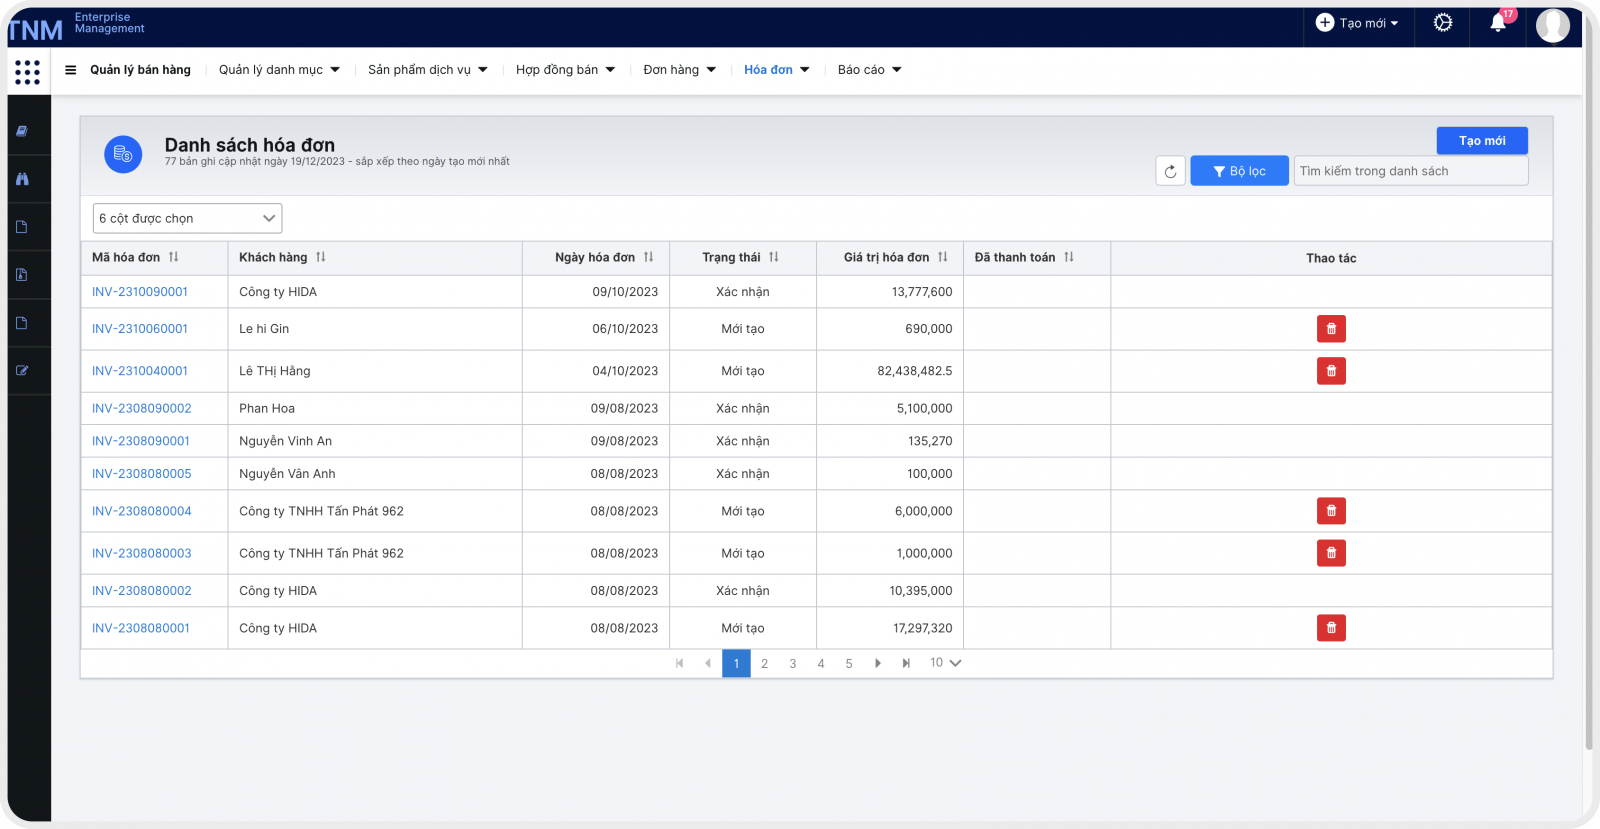Expand Sản phẩm dịch vụ menu
This screenshot has height=829, width=1600.
tap(428, 70)
